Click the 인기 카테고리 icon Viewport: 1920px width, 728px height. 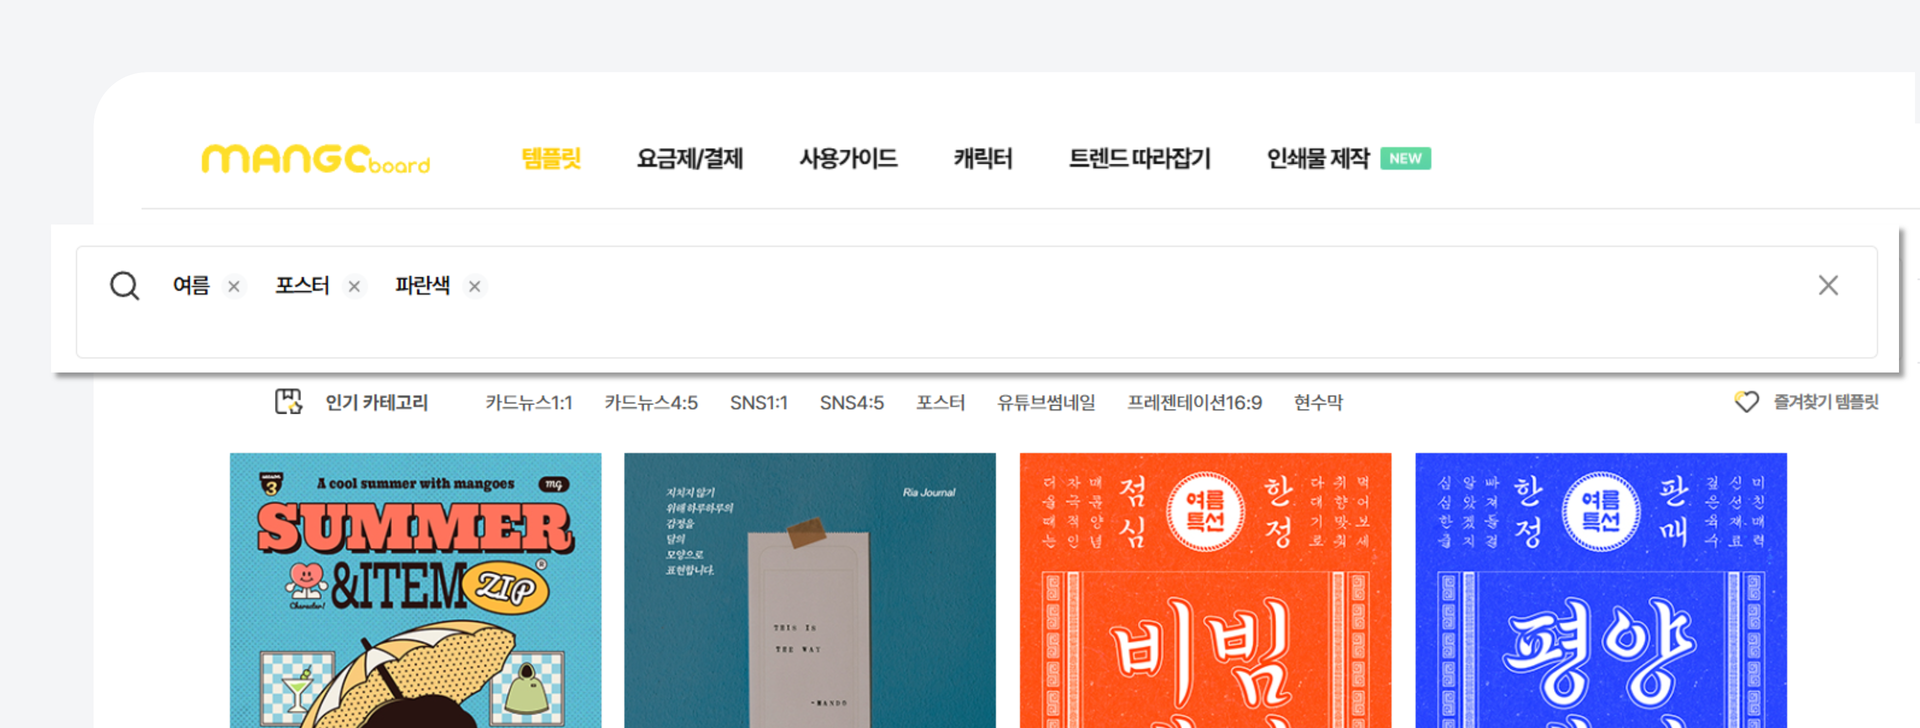click(x=288, y=402)
